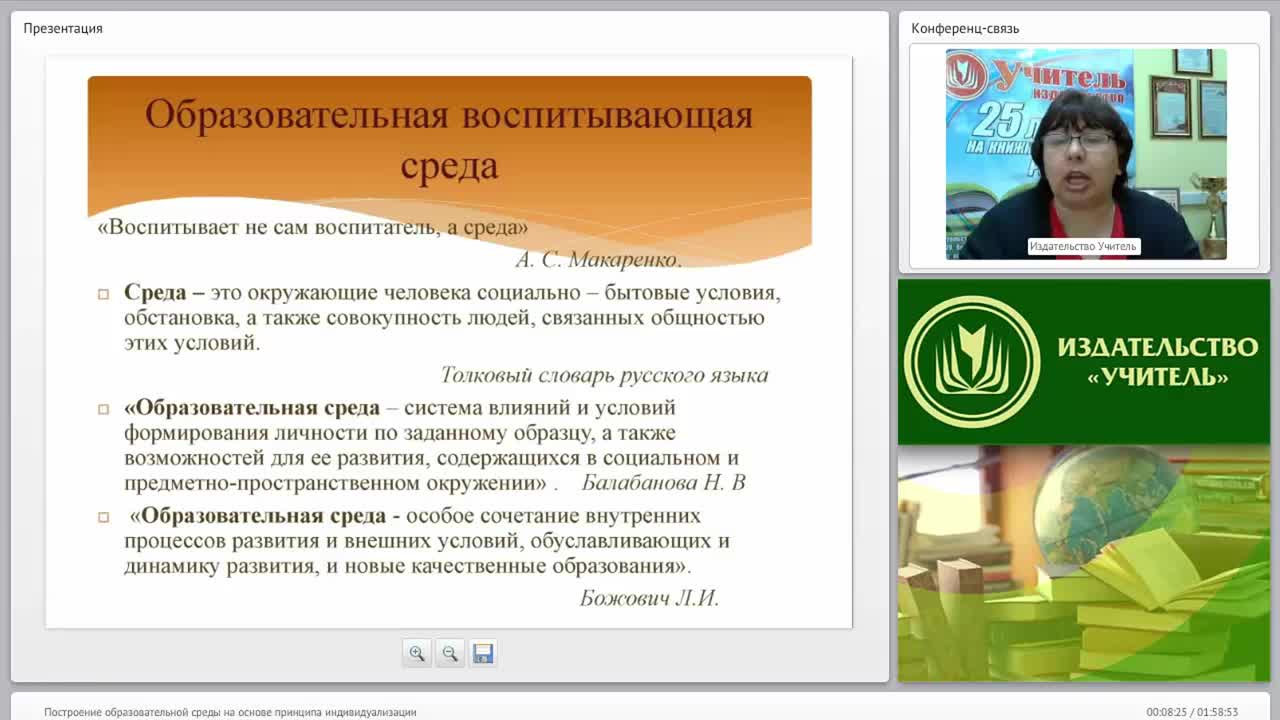Click the bolded term 'Среда –' in first bullet
This screenshot has height=720, width=1280.
tap(164, 293)
